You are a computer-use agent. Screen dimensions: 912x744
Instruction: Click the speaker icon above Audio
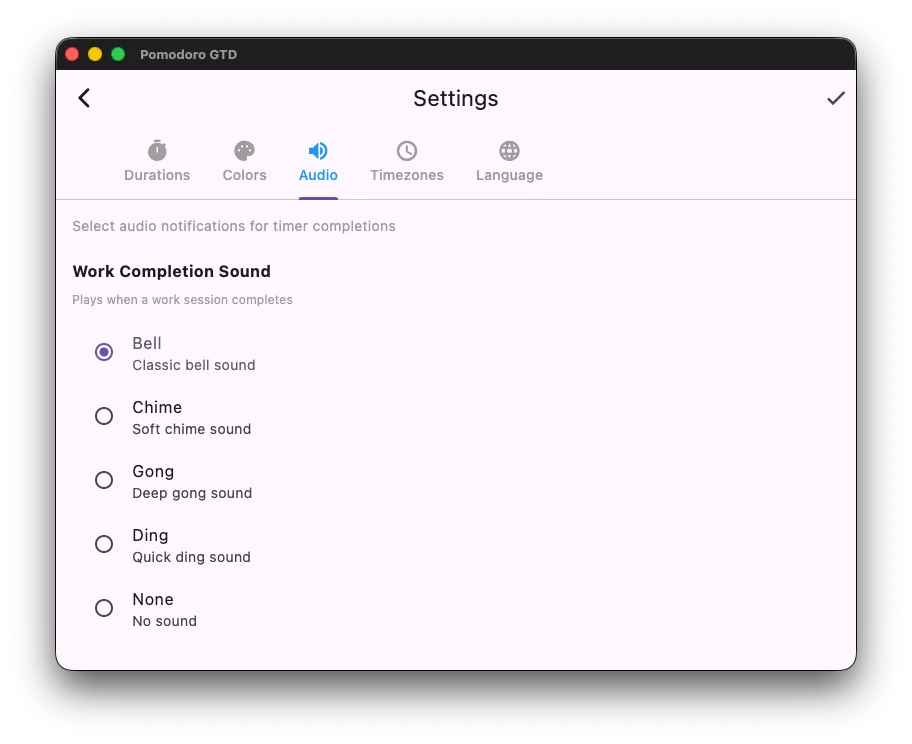[318, 151]
